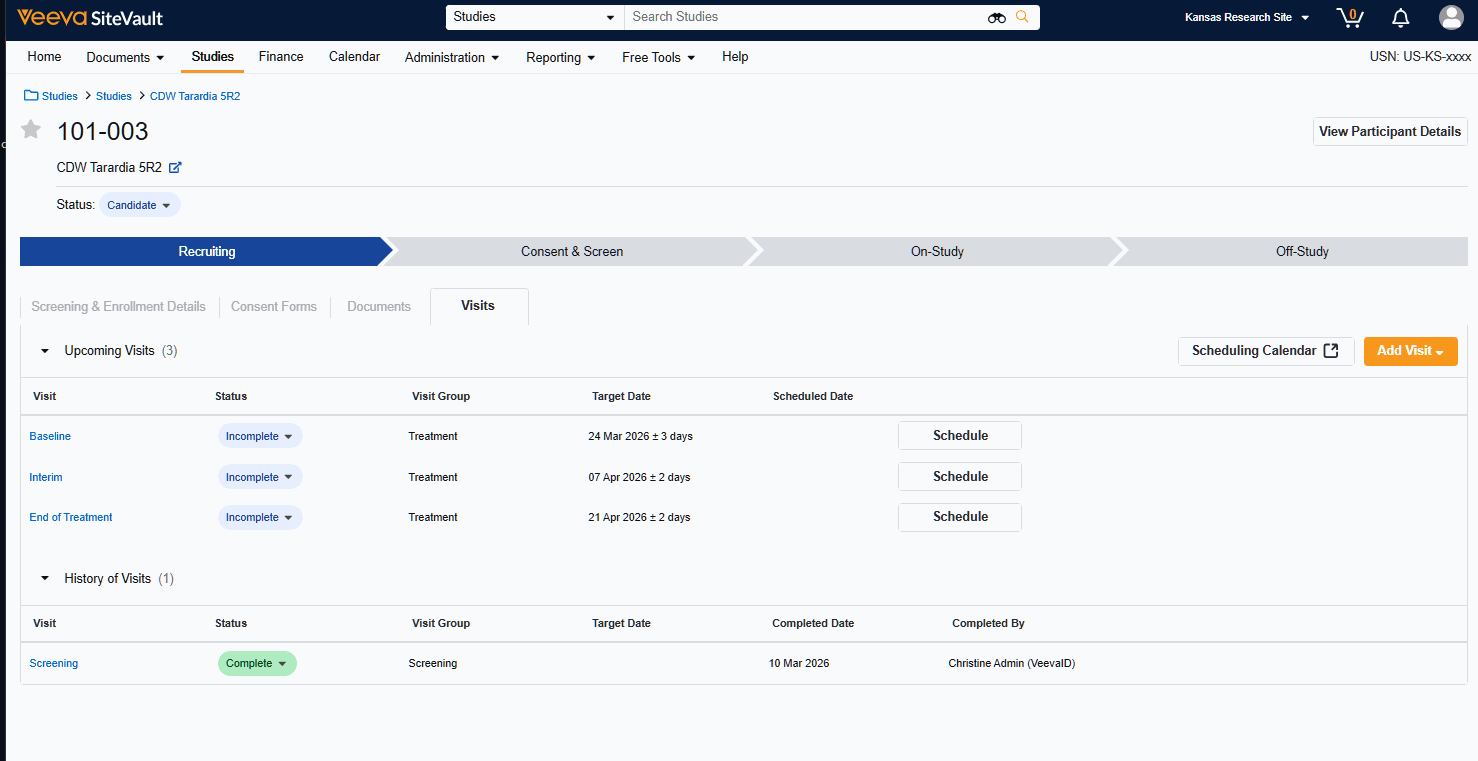Open the user profile avatar

pos(1451,17)
